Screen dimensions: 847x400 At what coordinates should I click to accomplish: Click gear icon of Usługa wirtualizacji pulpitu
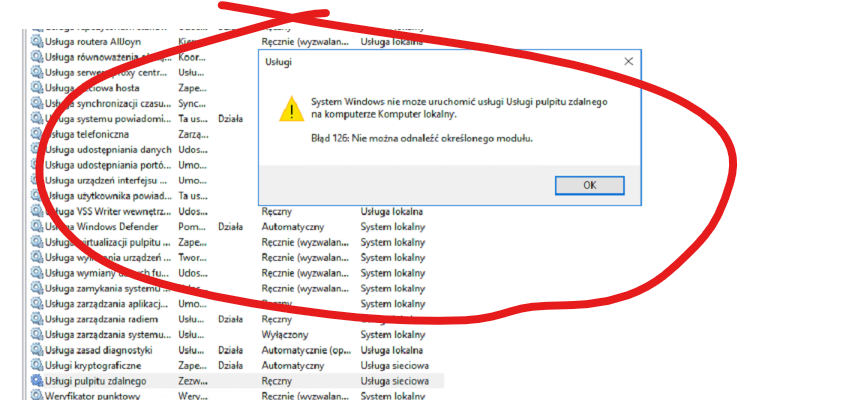37,242
